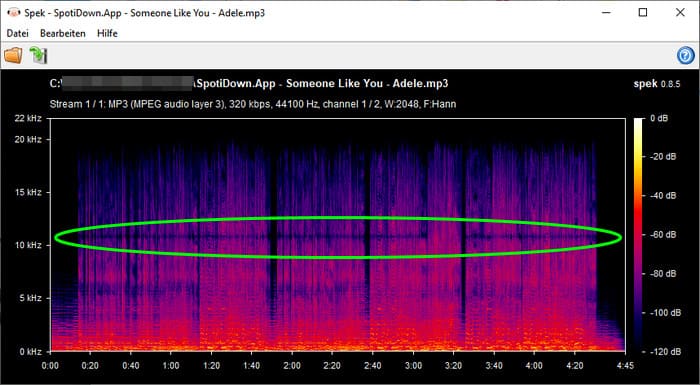This screenshot has width=700, height=385.
Task: Click the '-60 dB' scale label
Action: tap(662, 234)
